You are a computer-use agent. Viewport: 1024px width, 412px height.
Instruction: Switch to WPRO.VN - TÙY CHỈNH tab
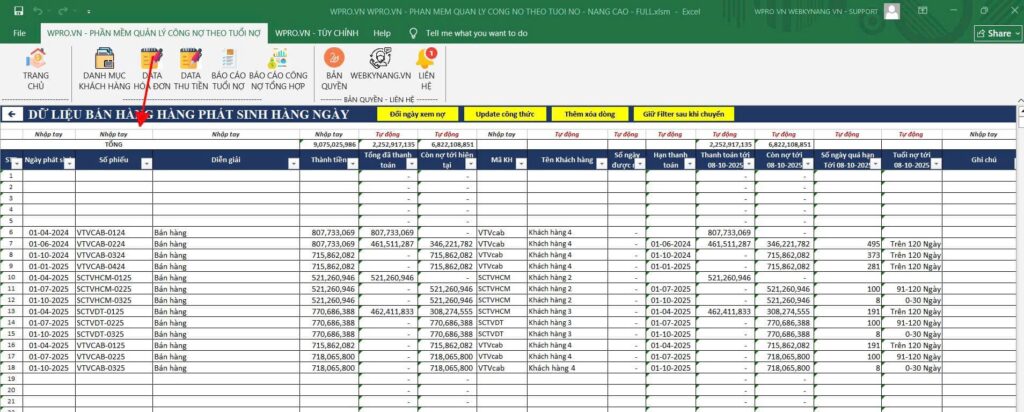pyautogui.click(x=317, y=32)
